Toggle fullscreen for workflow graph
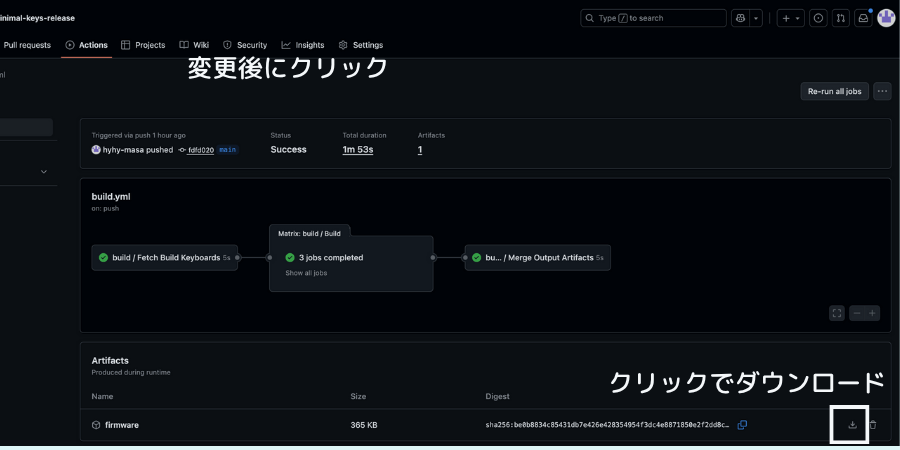The height and width of the screenshot is (450, 900). pyautogui.click(x=837, y=313)
